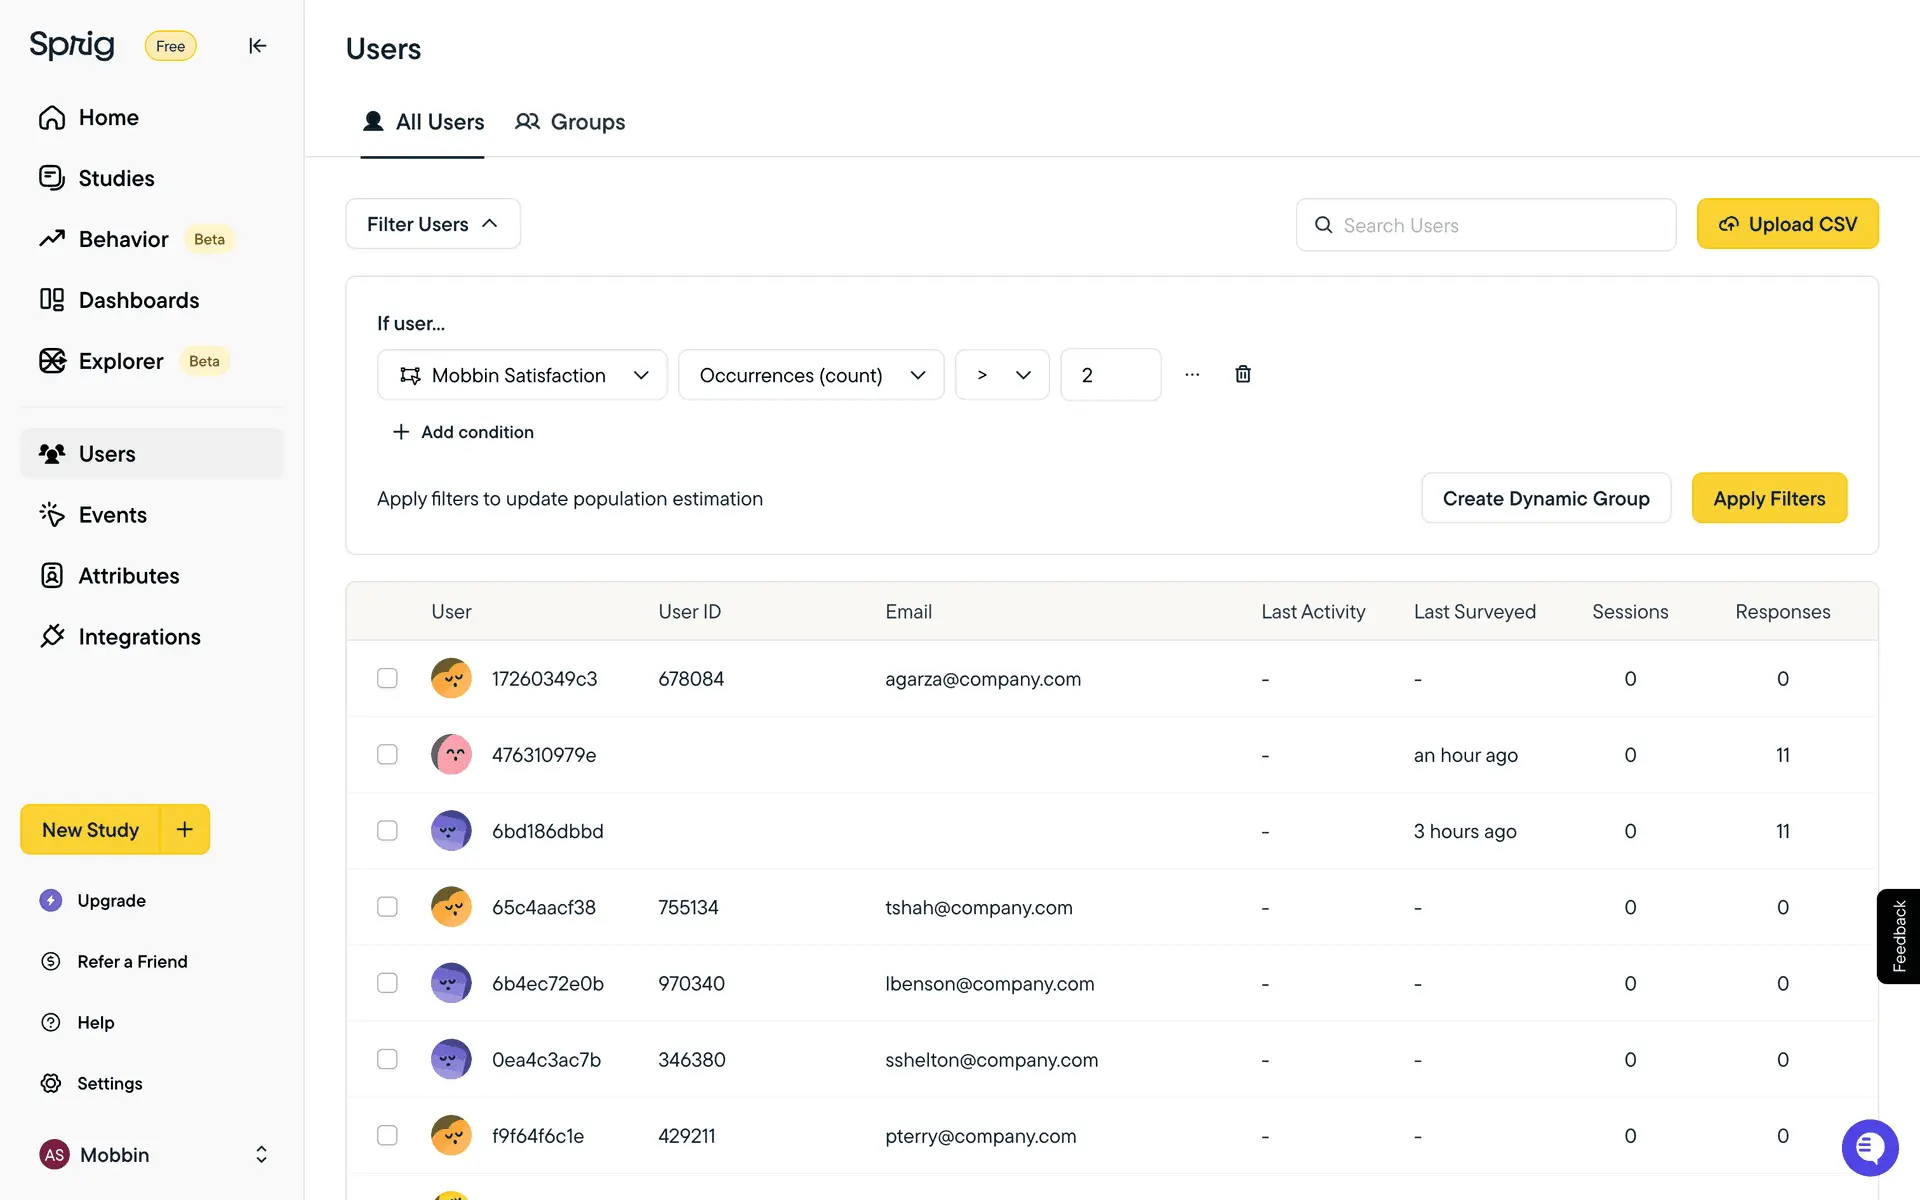1920x1200 pixels.
Task: Open the condition's three-dot options menu
Action: click(1191, 374)
